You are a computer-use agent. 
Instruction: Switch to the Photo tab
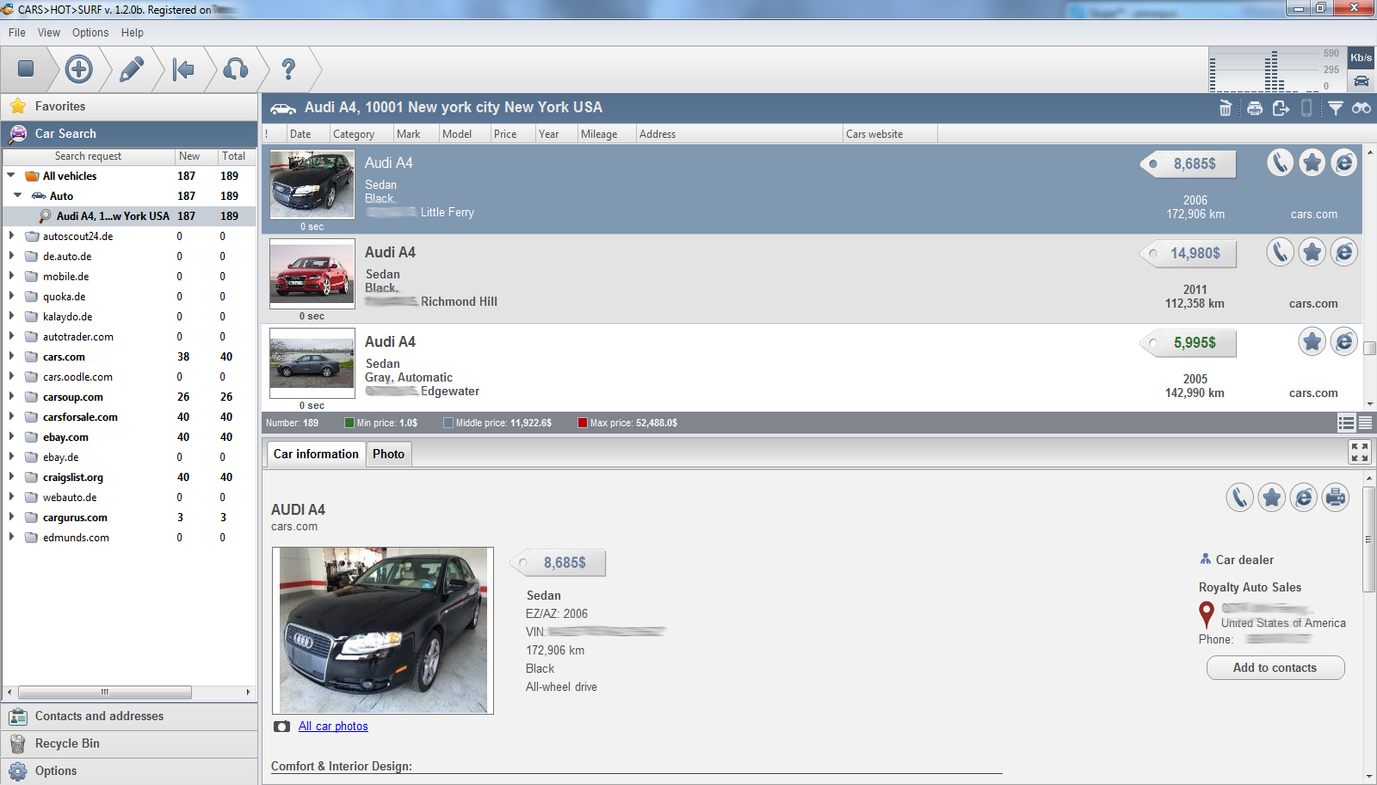(389, 454)
